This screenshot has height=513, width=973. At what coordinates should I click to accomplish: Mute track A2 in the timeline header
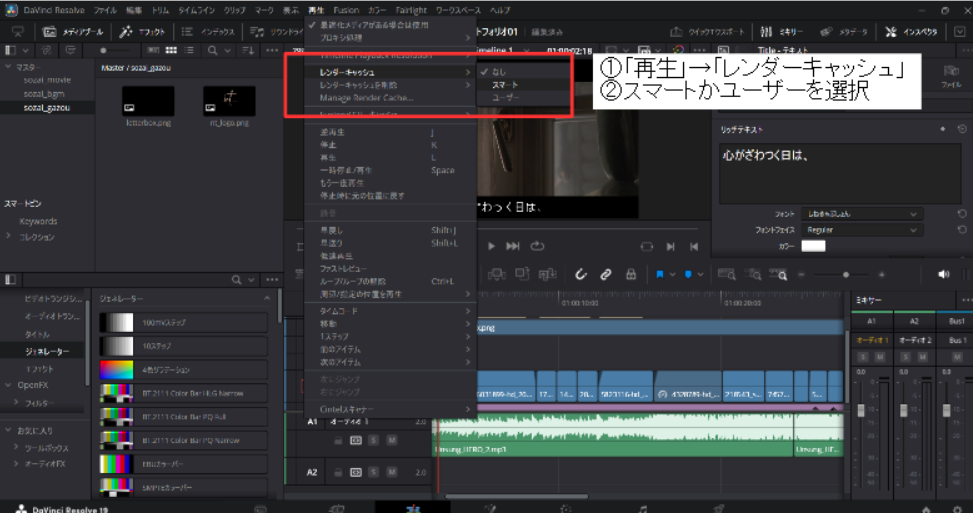click(x=392, y=472)
